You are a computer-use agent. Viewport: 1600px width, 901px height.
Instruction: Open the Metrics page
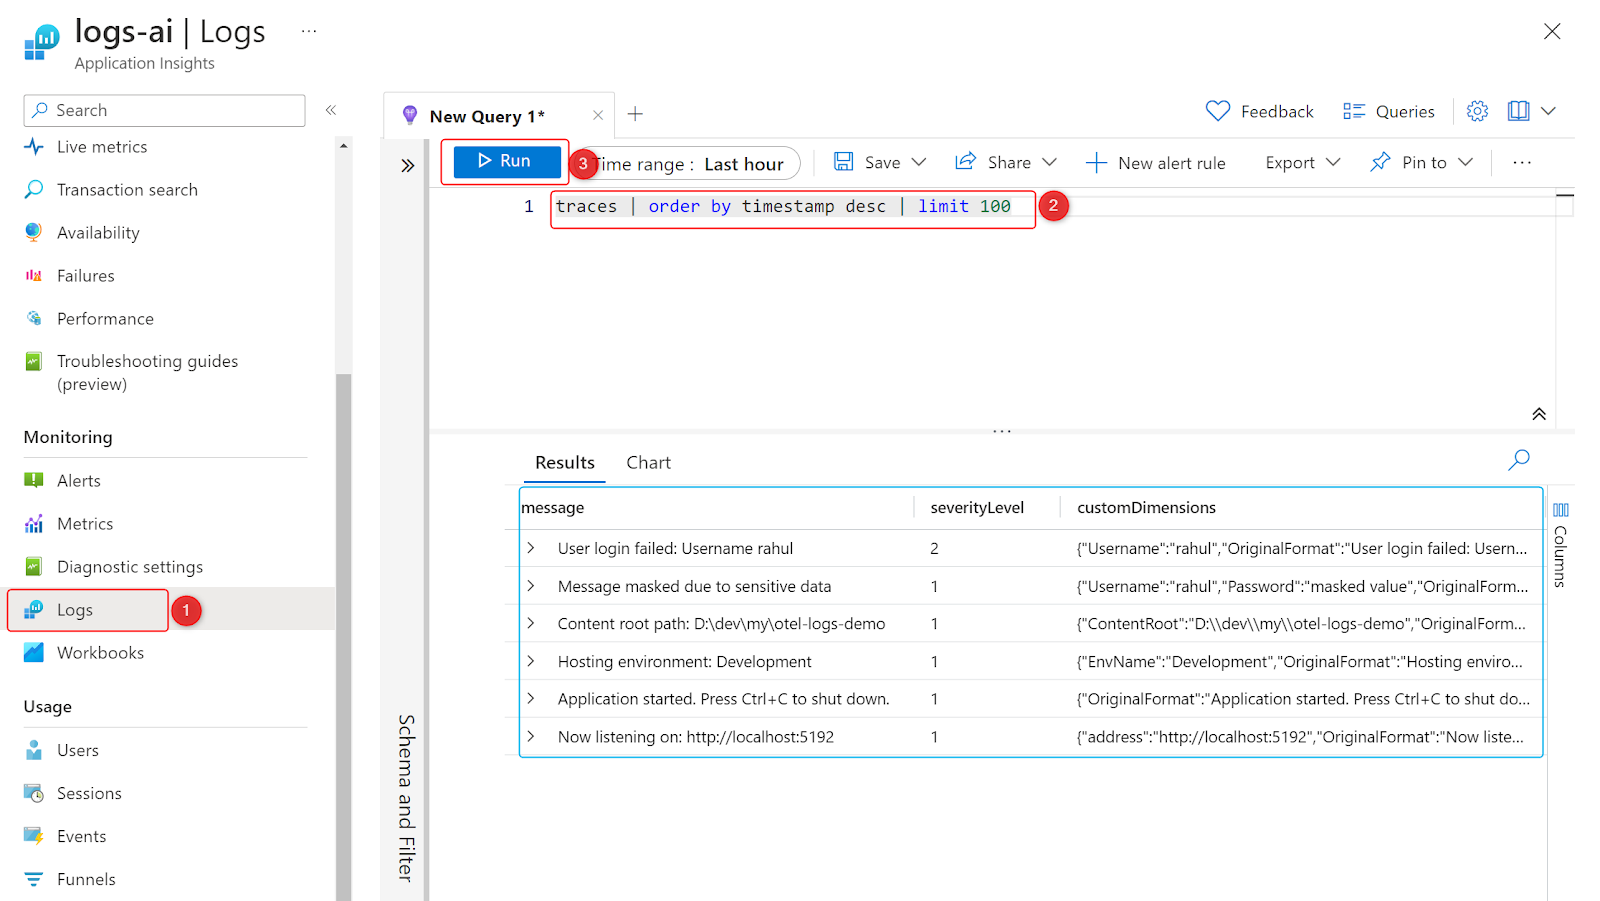coord(85,524)
